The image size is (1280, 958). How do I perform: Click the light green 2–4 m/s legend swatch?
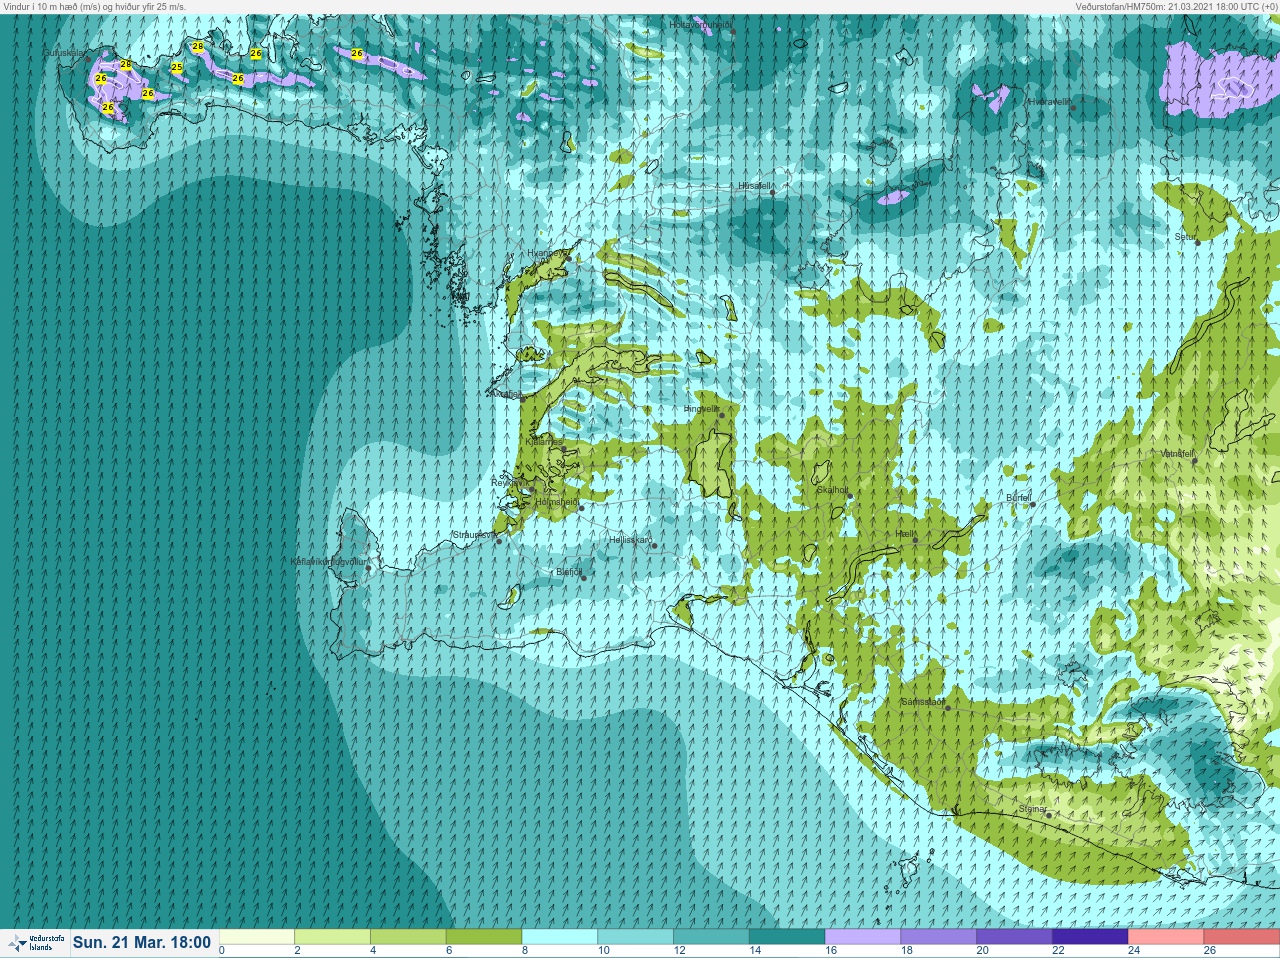(x=333, y=937)
